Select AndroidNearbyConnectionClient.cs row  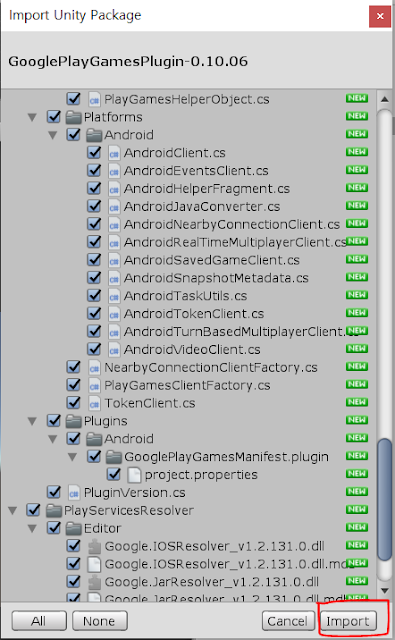click(189, 224)
